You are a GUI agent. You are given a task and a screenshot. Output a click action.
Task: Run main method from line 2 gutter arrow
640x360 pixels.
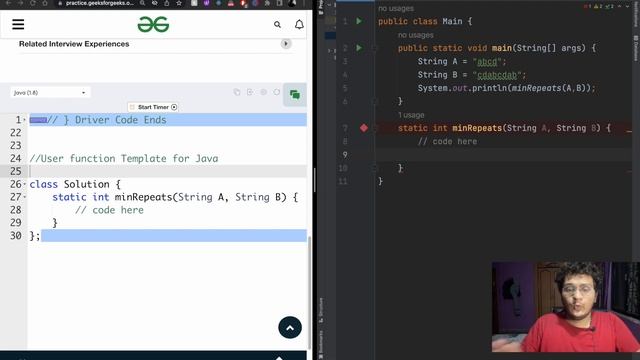click(359, 48)
